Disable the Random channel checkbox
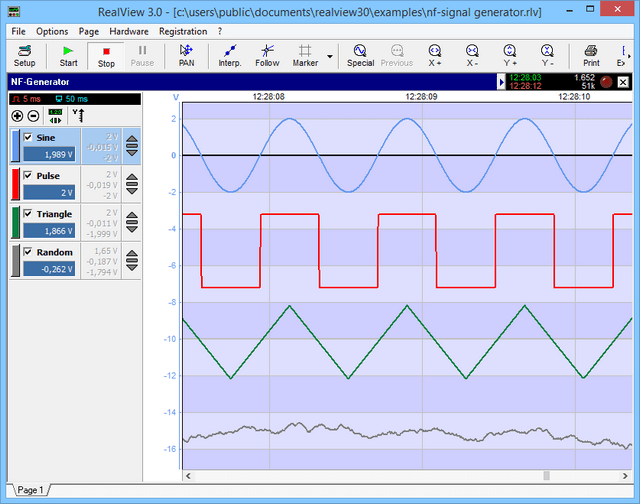 pyautogui.click(x=28, y=252)
